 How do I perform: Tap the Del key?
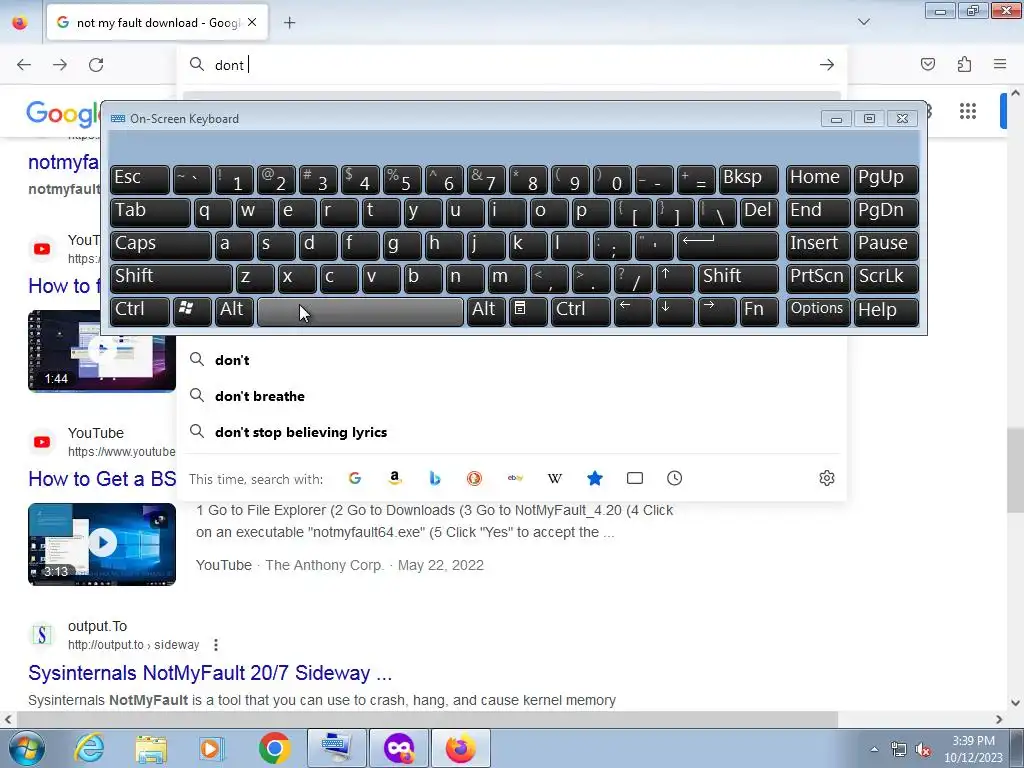[x=759, y=213]
